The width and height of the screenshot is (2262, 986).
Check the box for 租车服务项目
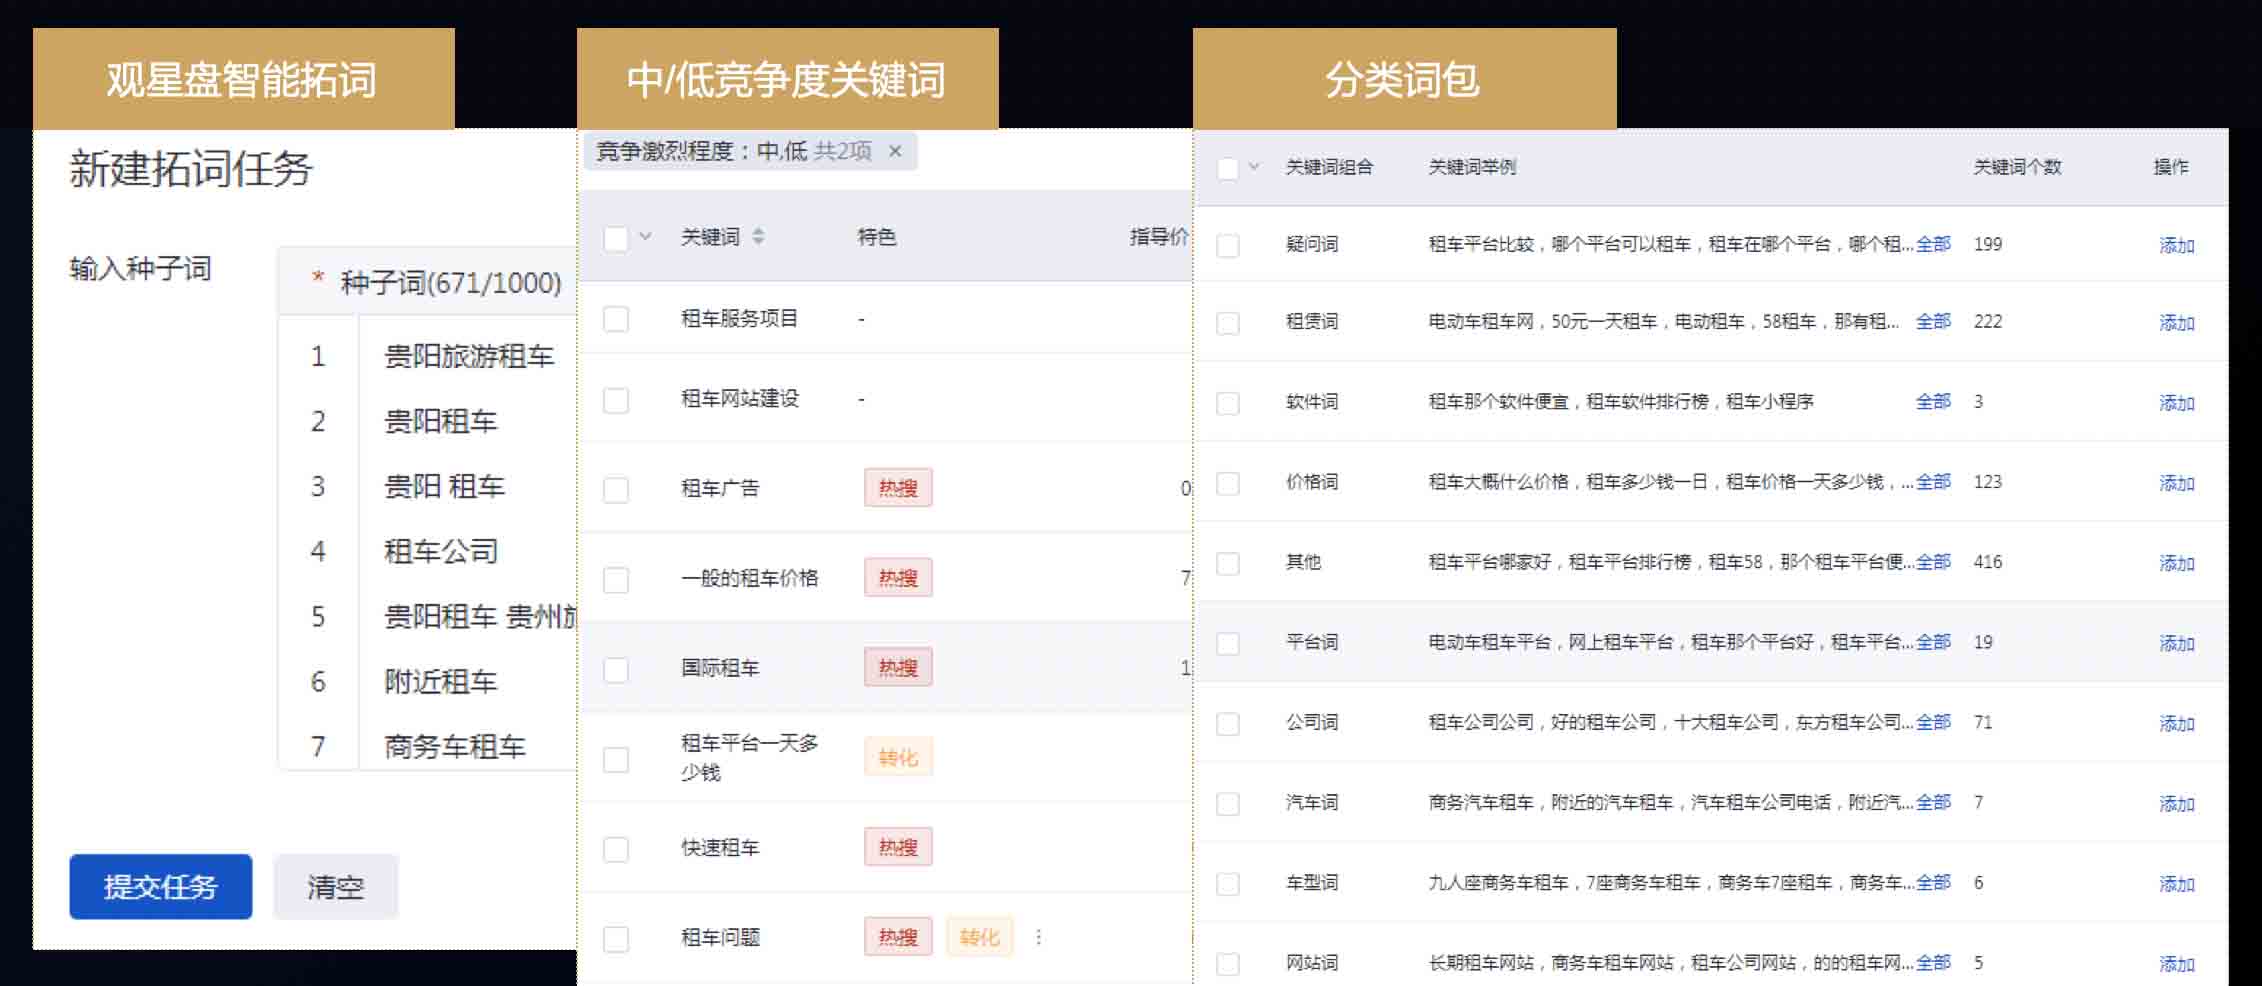tap(616, 319)
